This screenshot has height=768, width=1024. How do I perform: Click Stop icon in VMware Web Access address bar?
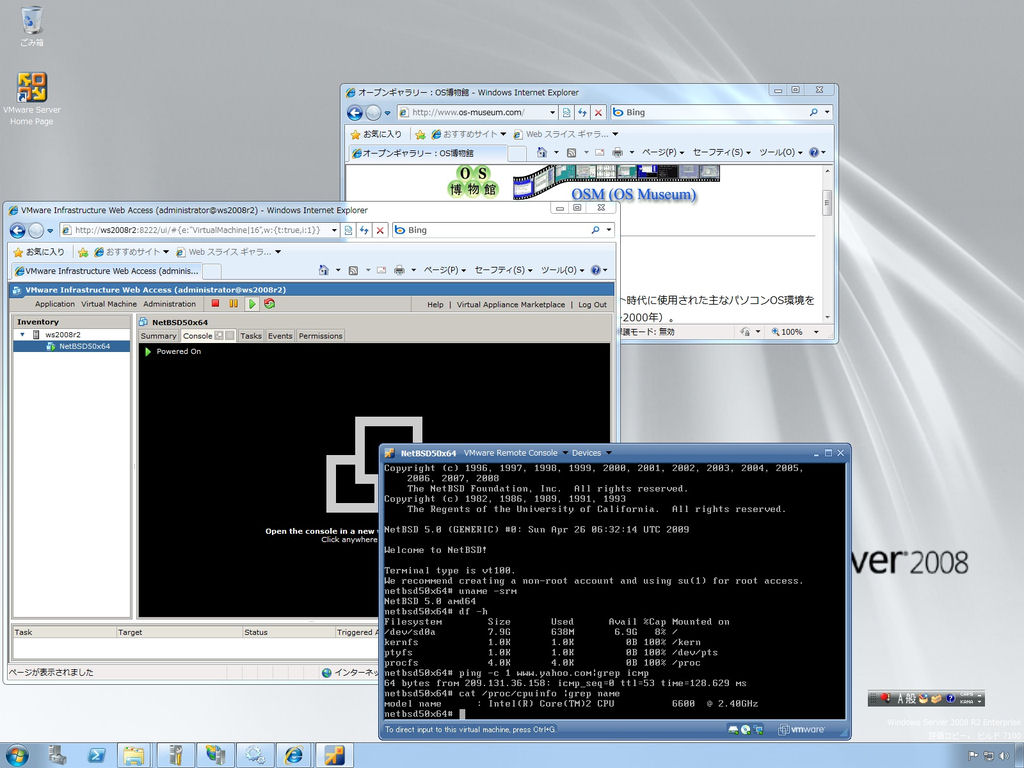click(380, 230)
